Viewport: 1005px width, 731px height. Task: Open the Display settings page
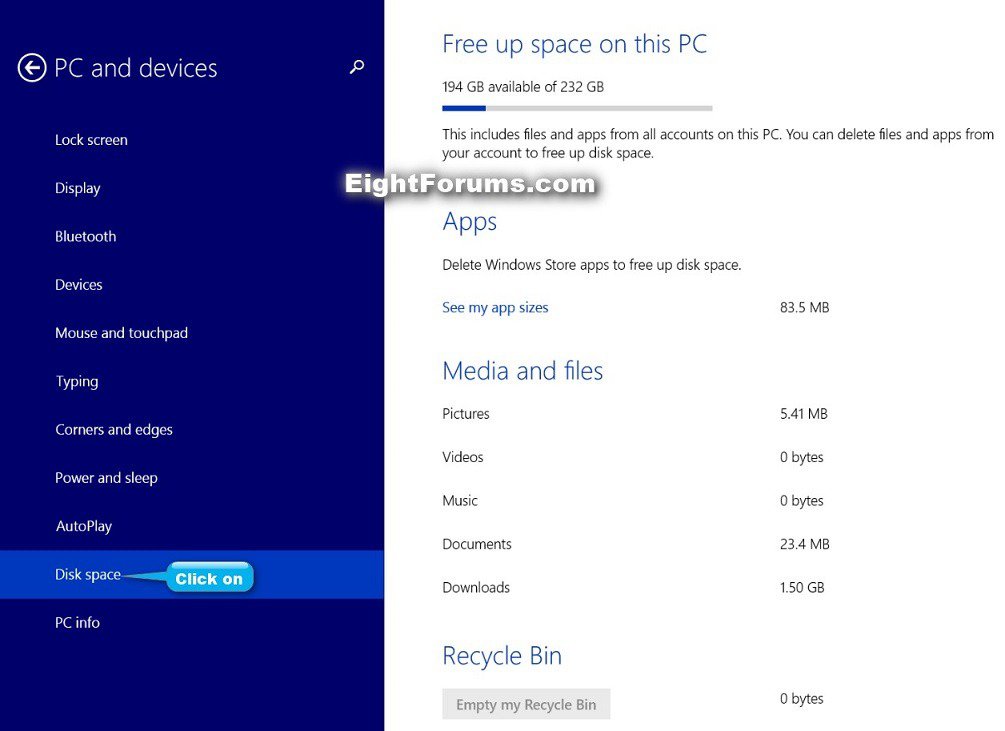[x=78, y=188]
